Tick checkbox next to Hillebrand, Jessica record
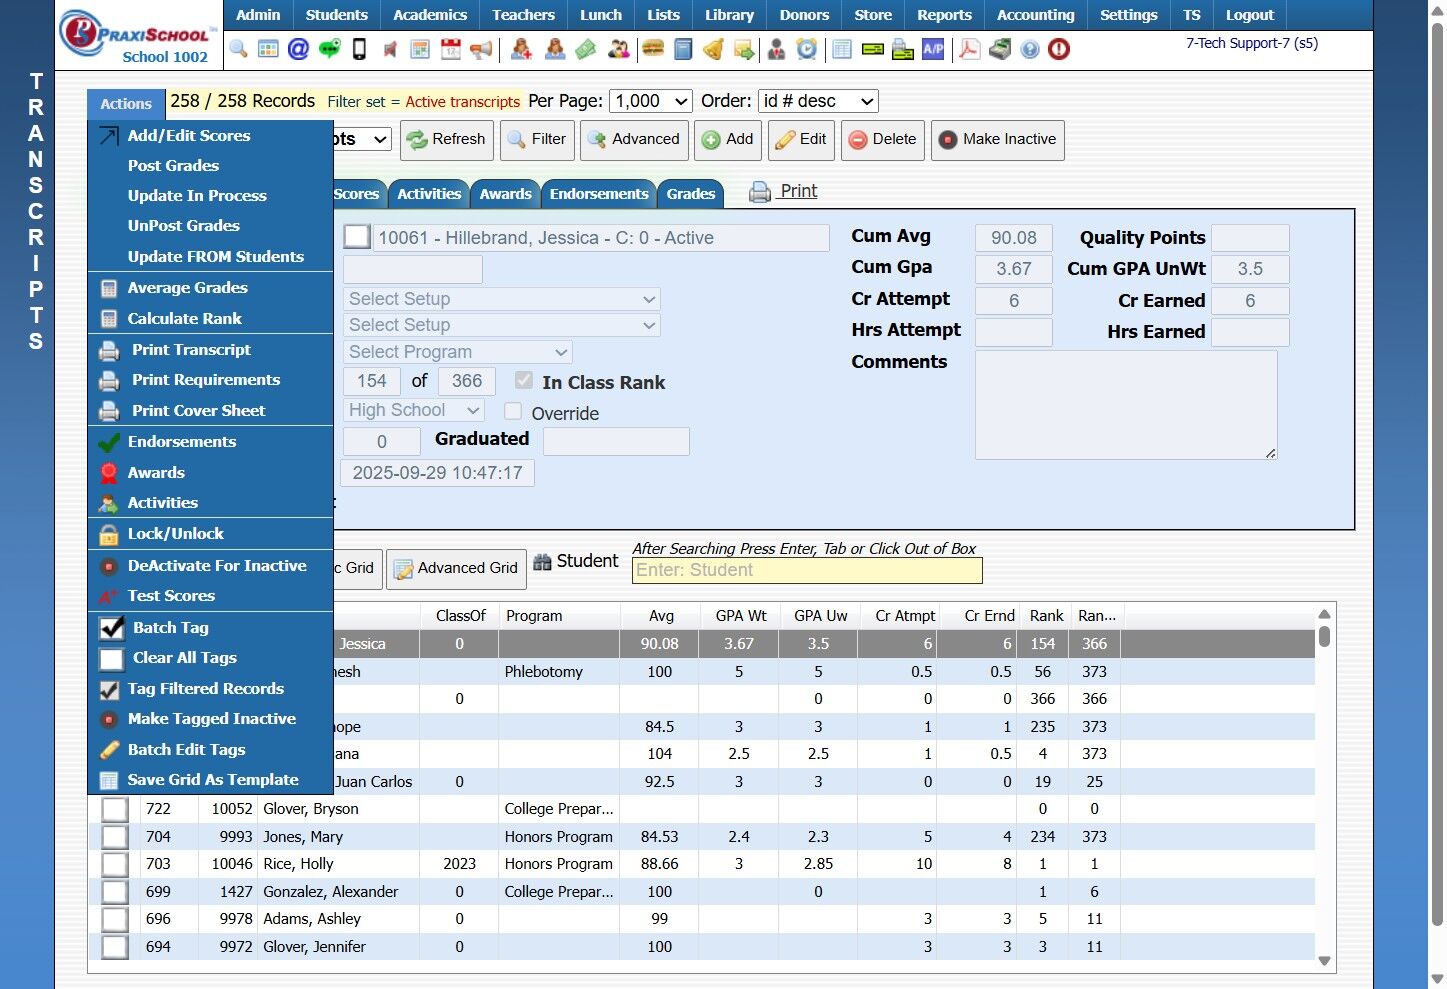Image resolution: width=1447 pixels, height=989 pixels. coord(357,237)
